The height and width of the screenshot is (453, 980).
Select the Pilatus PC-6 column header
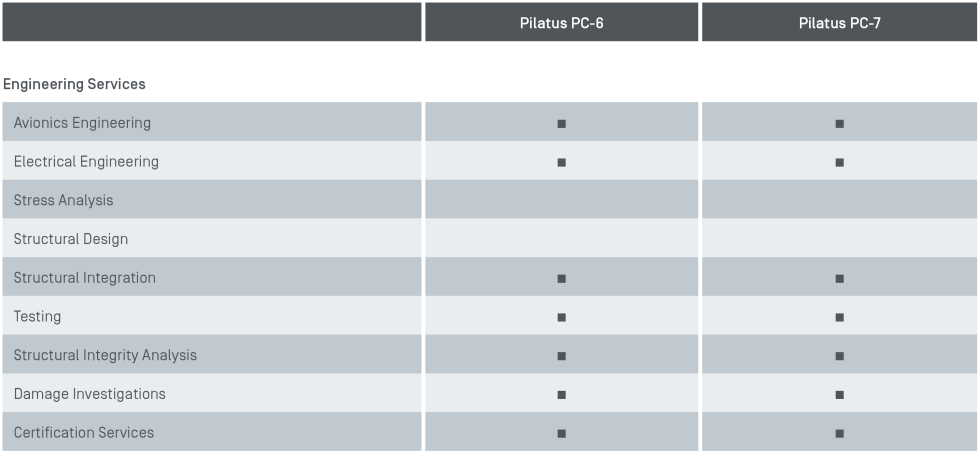tap(561, 23)
